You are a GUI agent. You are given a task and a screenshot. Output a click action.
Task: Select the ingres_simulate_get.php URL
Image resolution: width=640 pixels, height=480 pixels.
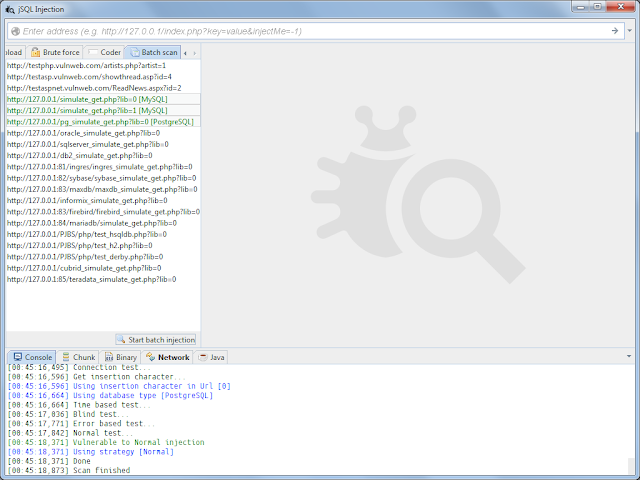103,167
